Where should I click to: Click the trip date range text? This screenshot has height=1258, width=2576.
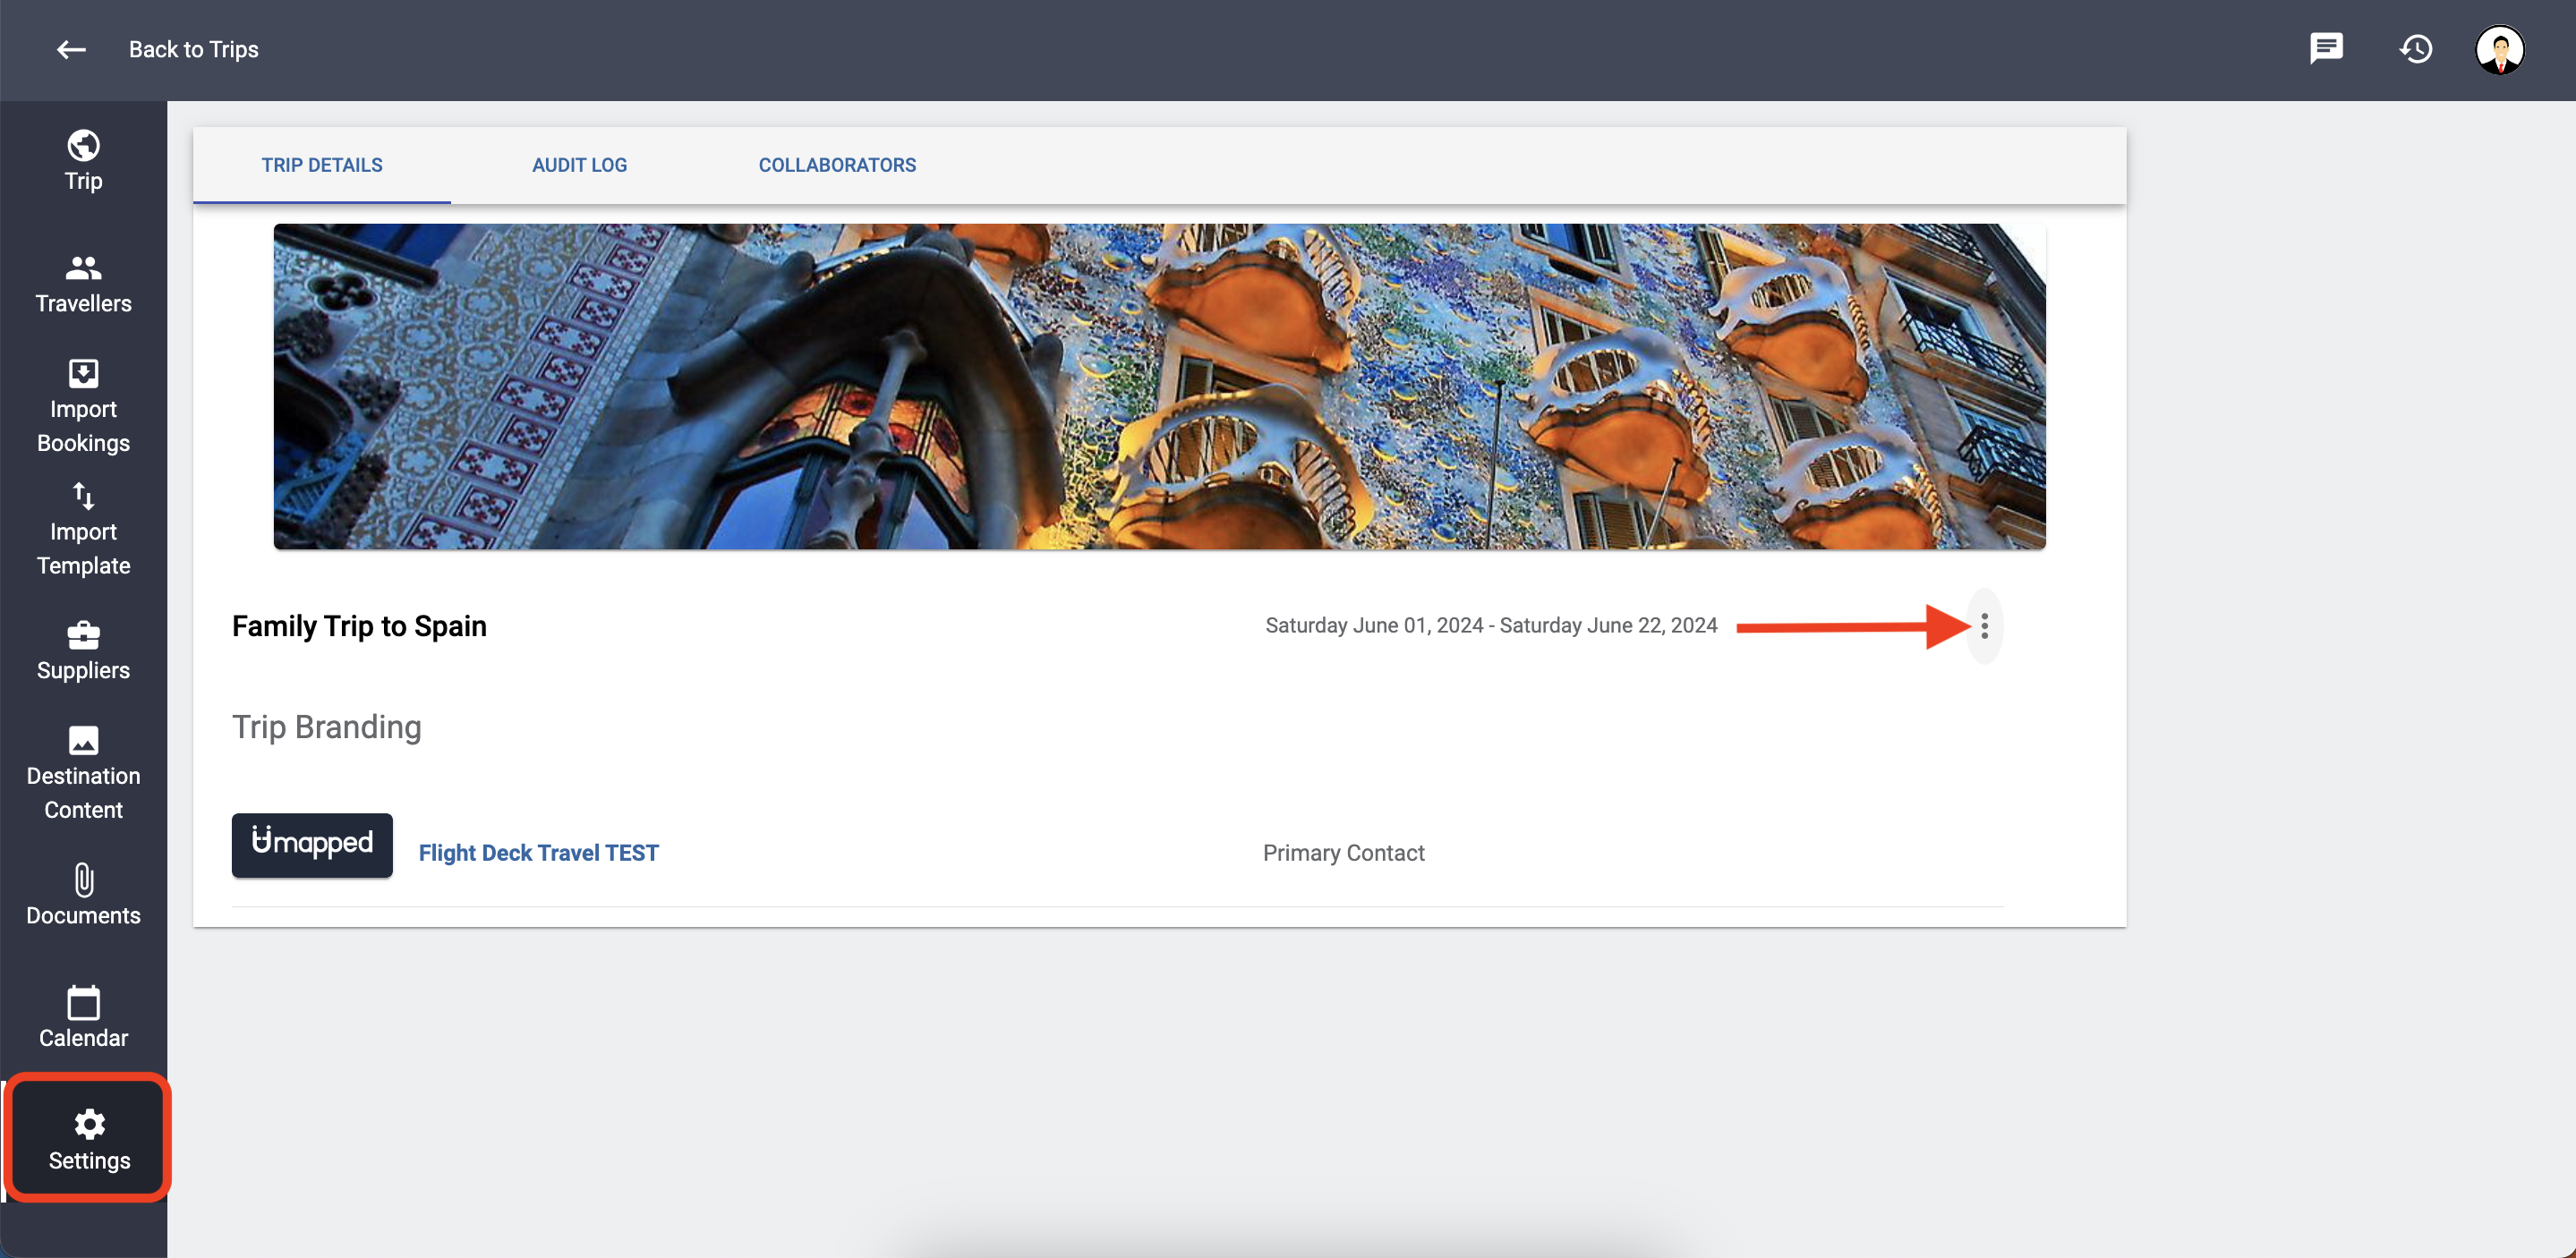coord(1491,626)
